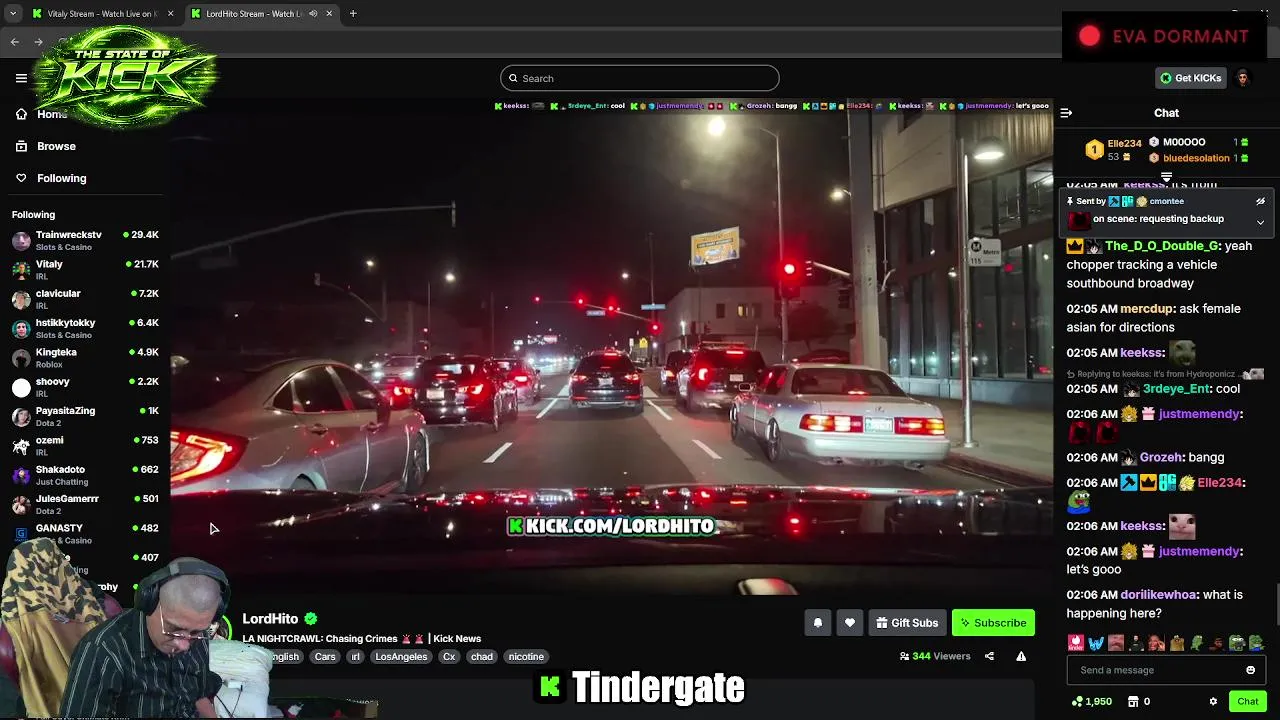Click username dorilikewhoa in chat
Viewport: 1280px width, 720px height.
pos(1159,595)
